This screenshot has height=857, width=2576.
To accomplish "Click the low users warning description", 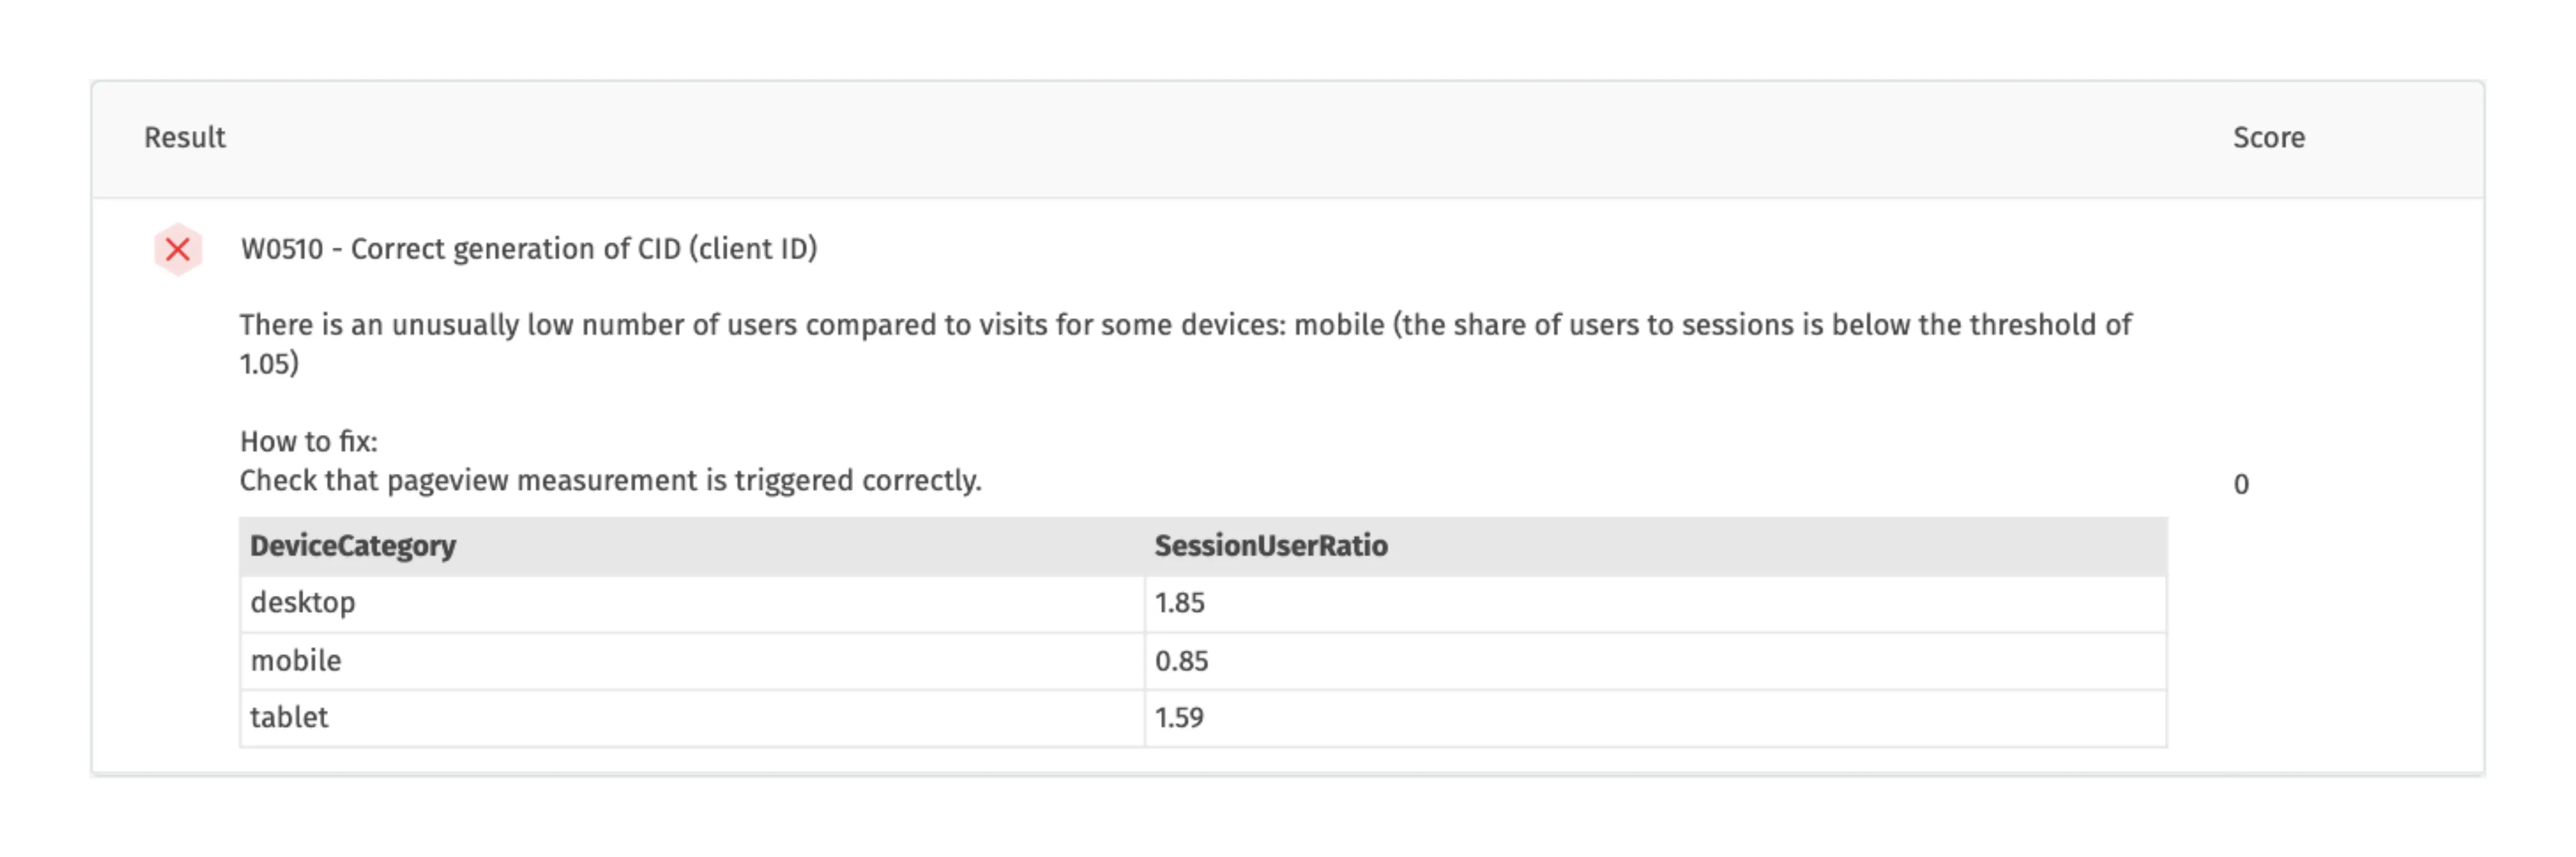I will (x=1185, y=343).
